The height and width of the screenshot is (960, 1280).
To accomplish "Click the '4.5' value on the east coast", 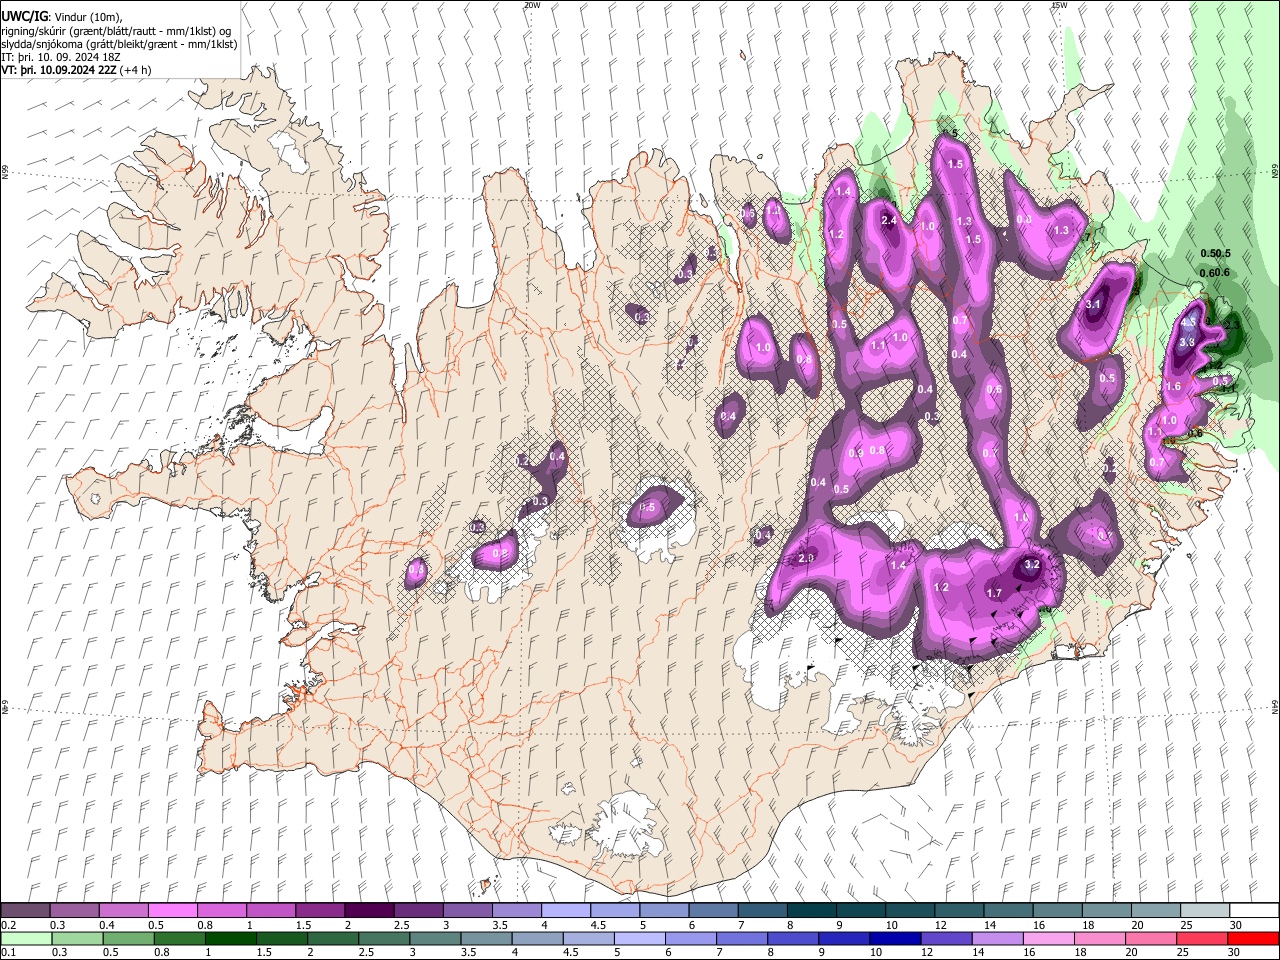I will coord(1189,323).
